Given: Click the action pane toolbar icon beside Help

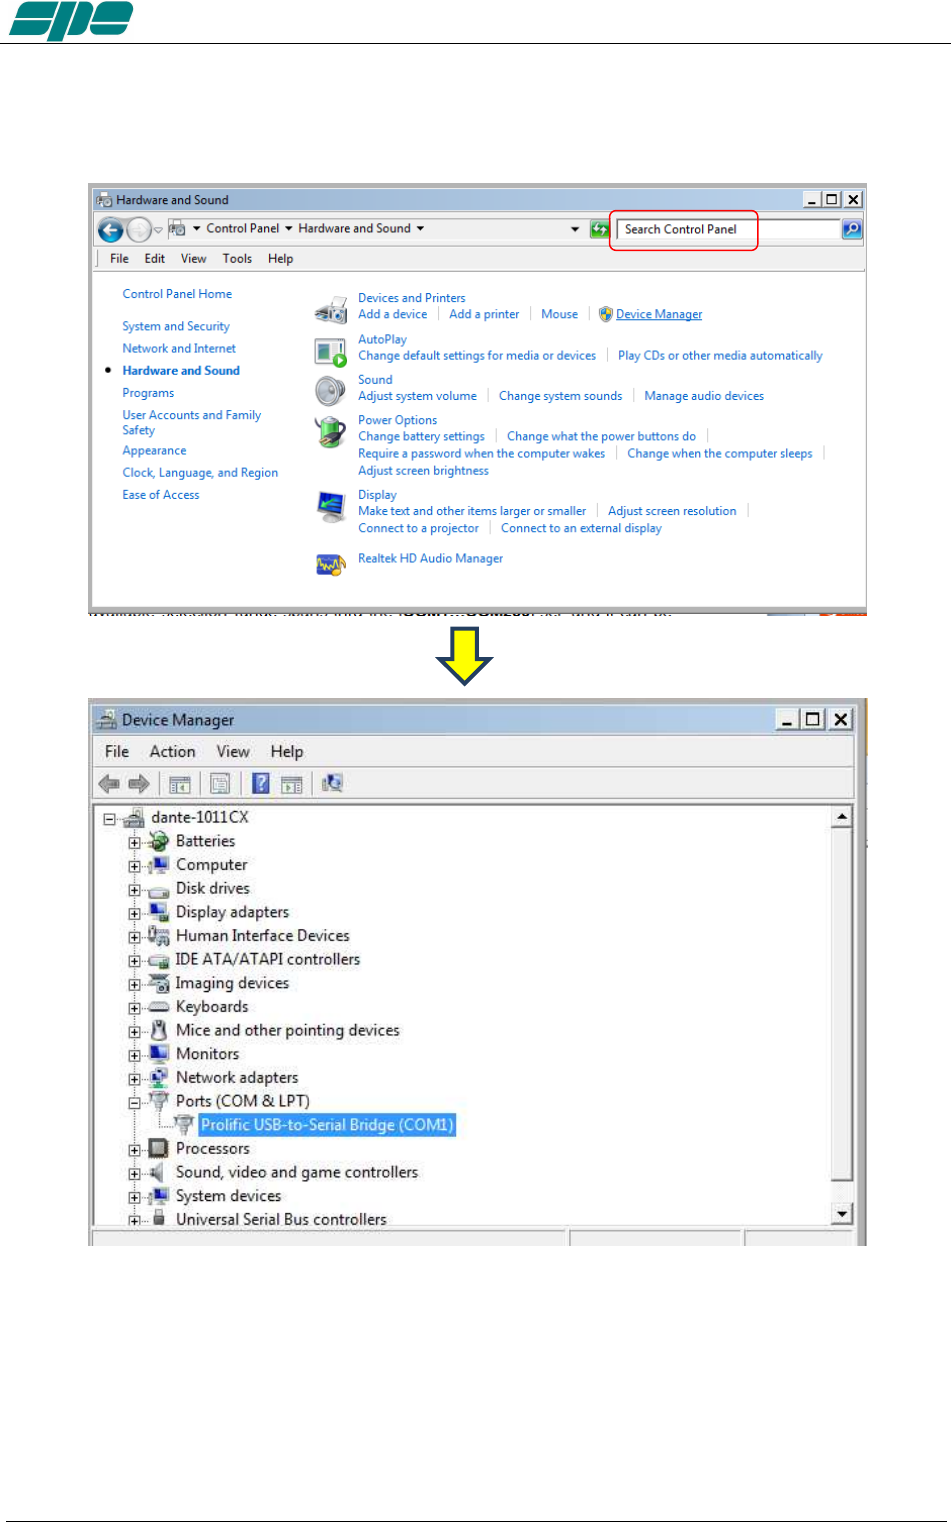Looking at the screenshot, I should [291, 784].
